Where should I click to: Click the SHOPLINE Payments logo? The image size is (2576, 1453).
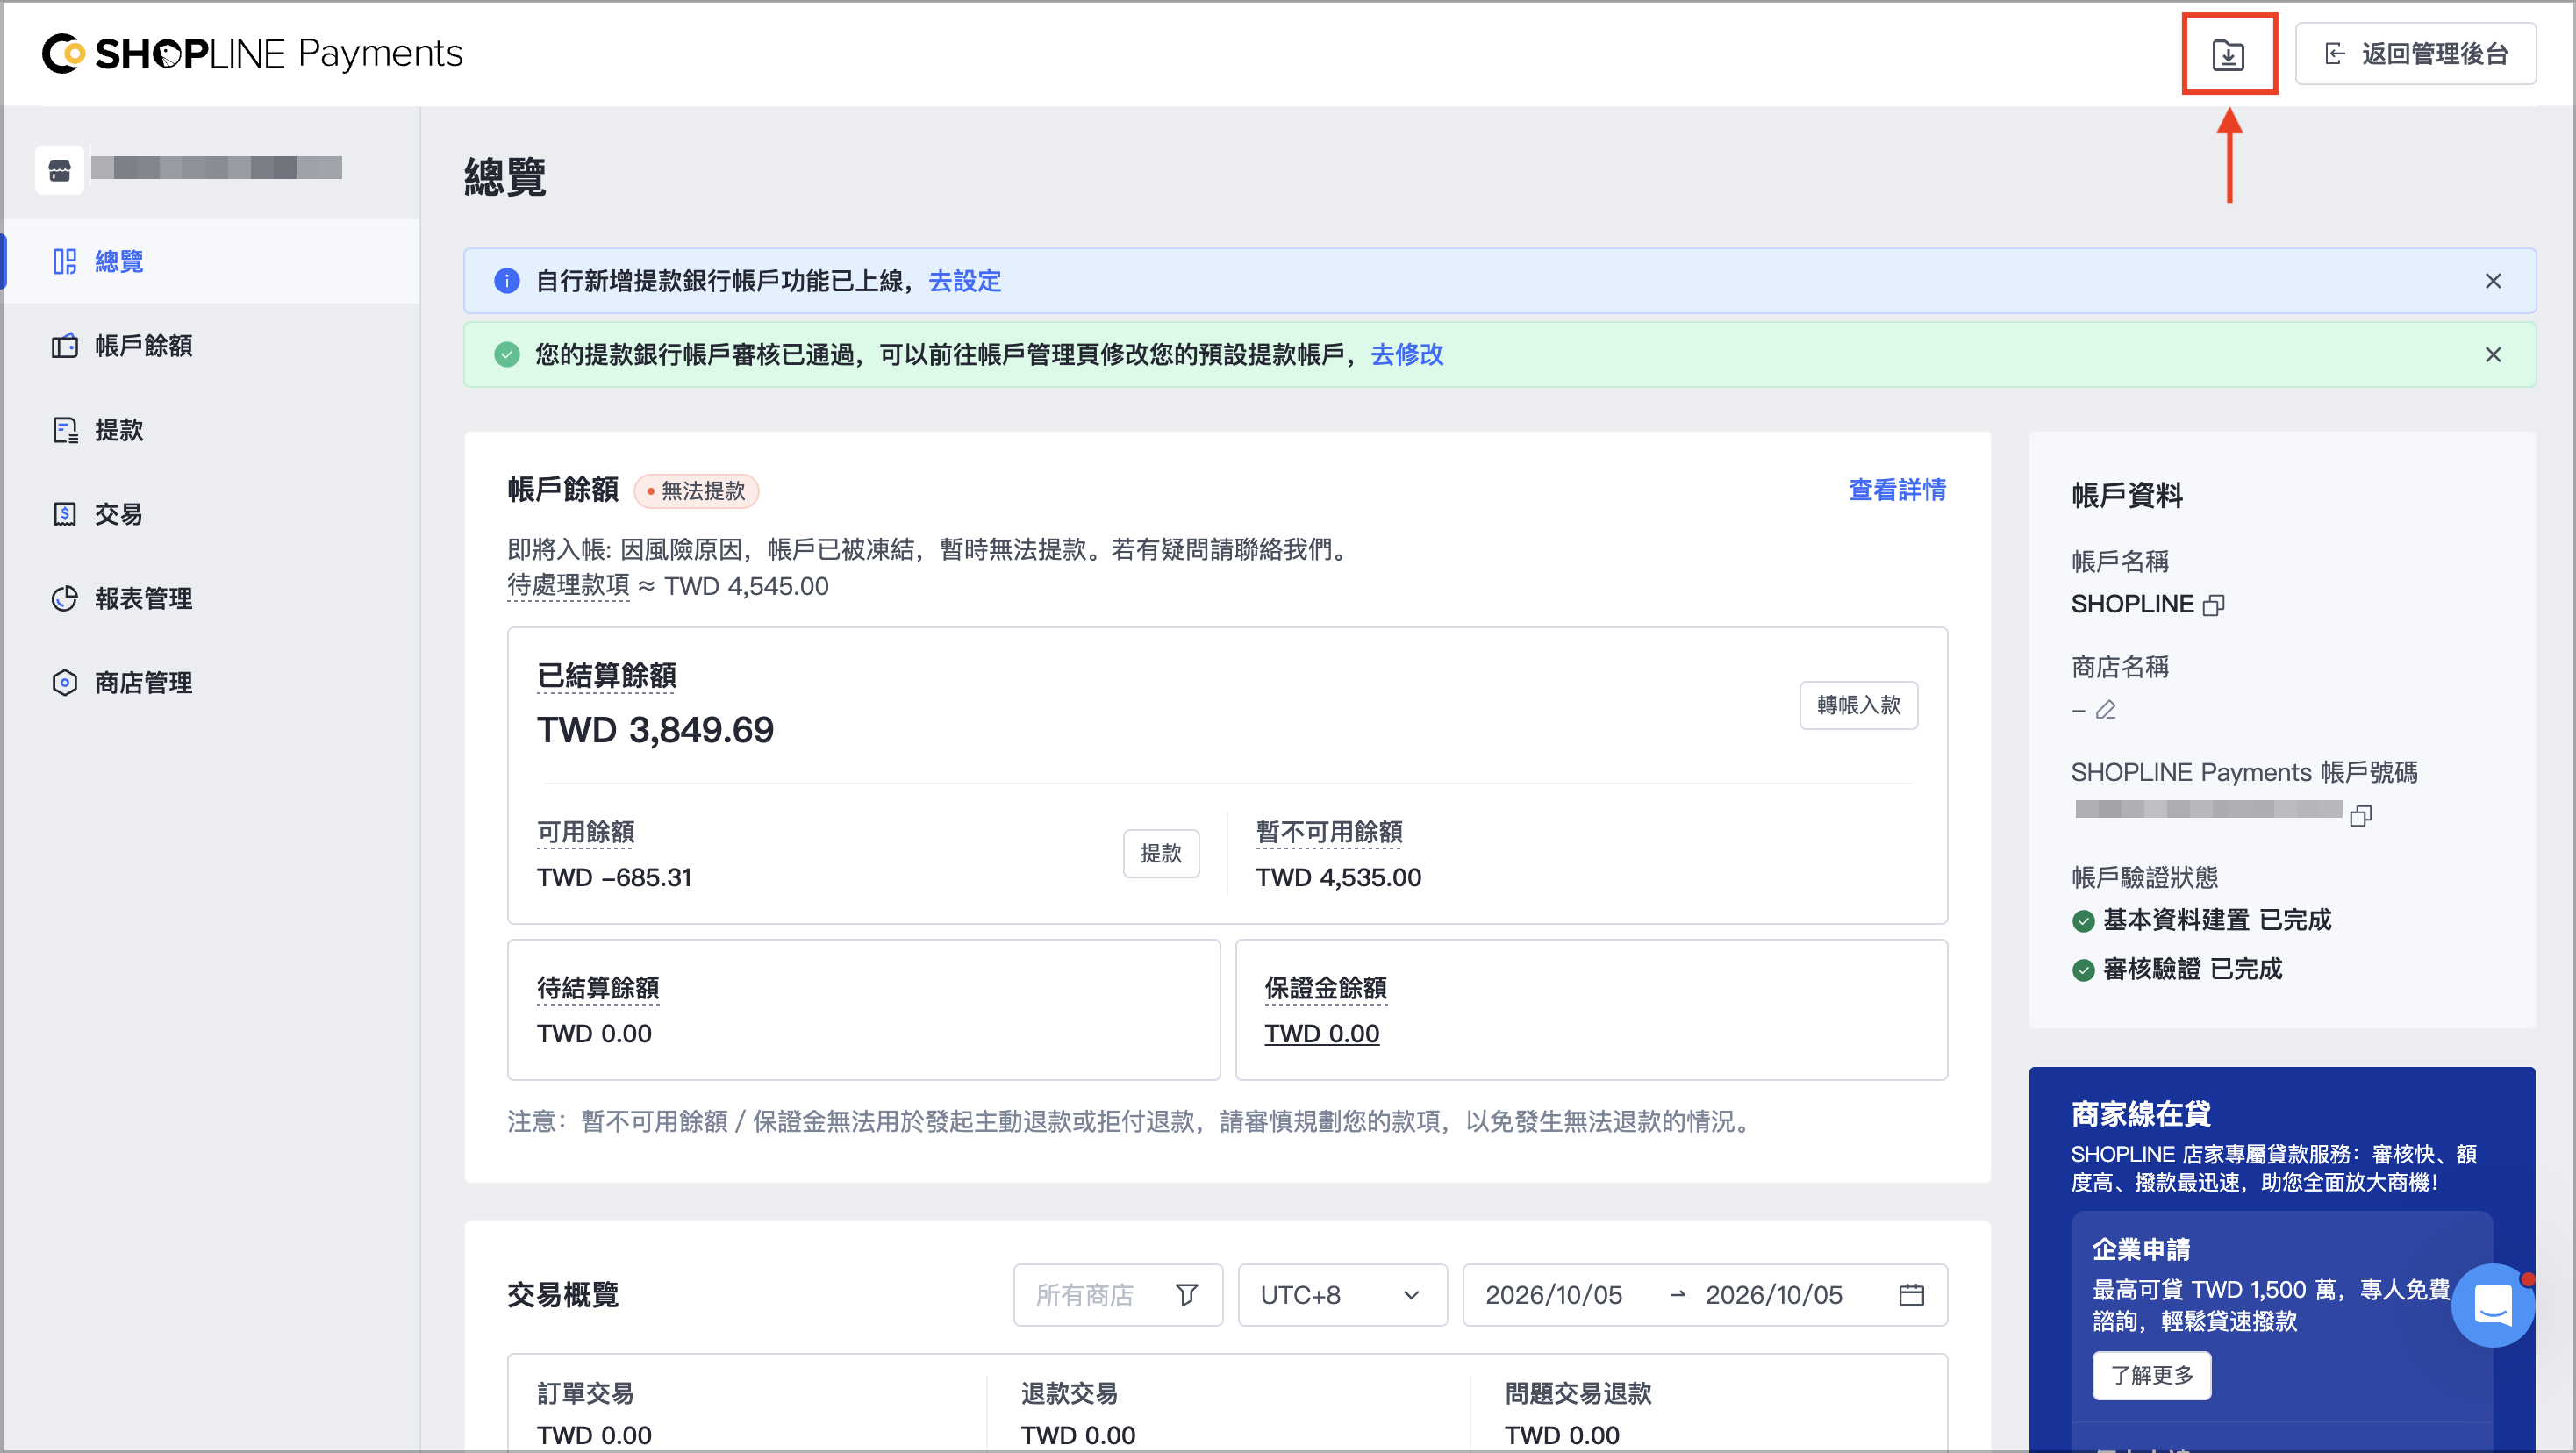(252, 53)
